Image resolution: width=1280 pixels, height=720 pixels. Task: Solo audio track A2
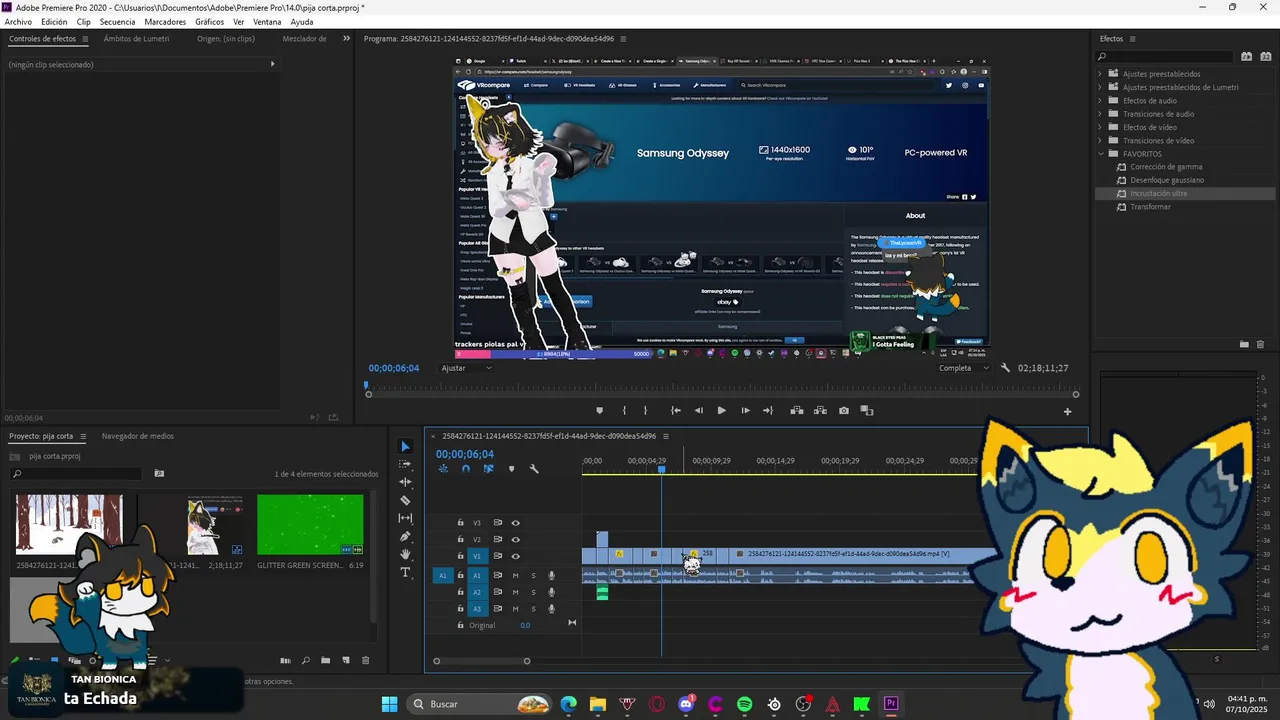pyautogui.click(x=533, y=592)
